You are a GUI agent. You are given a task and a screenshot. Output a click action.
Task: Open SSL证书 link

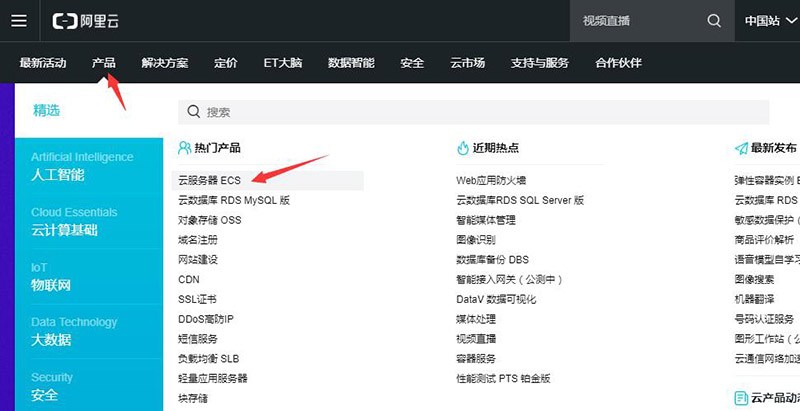[x=197, y=299]
